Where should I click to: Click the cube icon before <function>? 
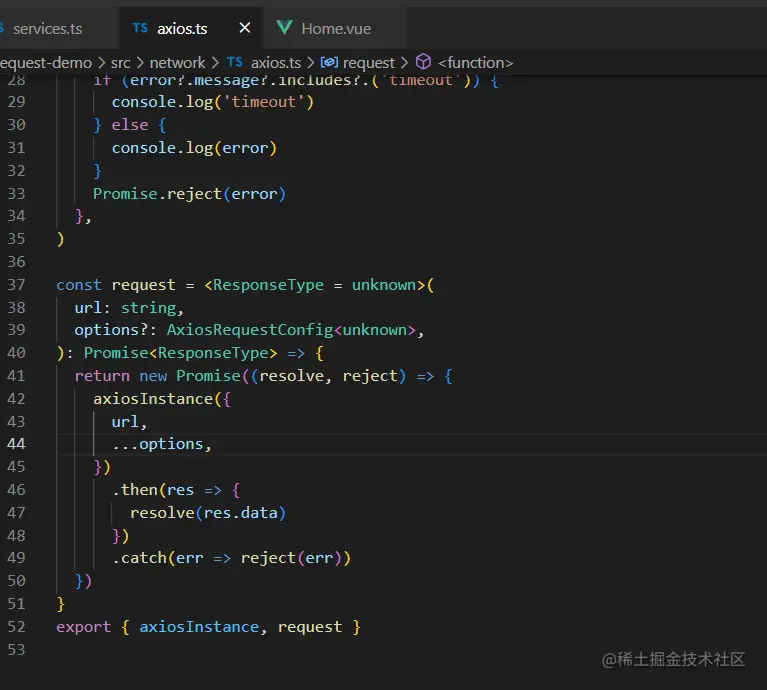pyautogui.click(x=423, y=62)
